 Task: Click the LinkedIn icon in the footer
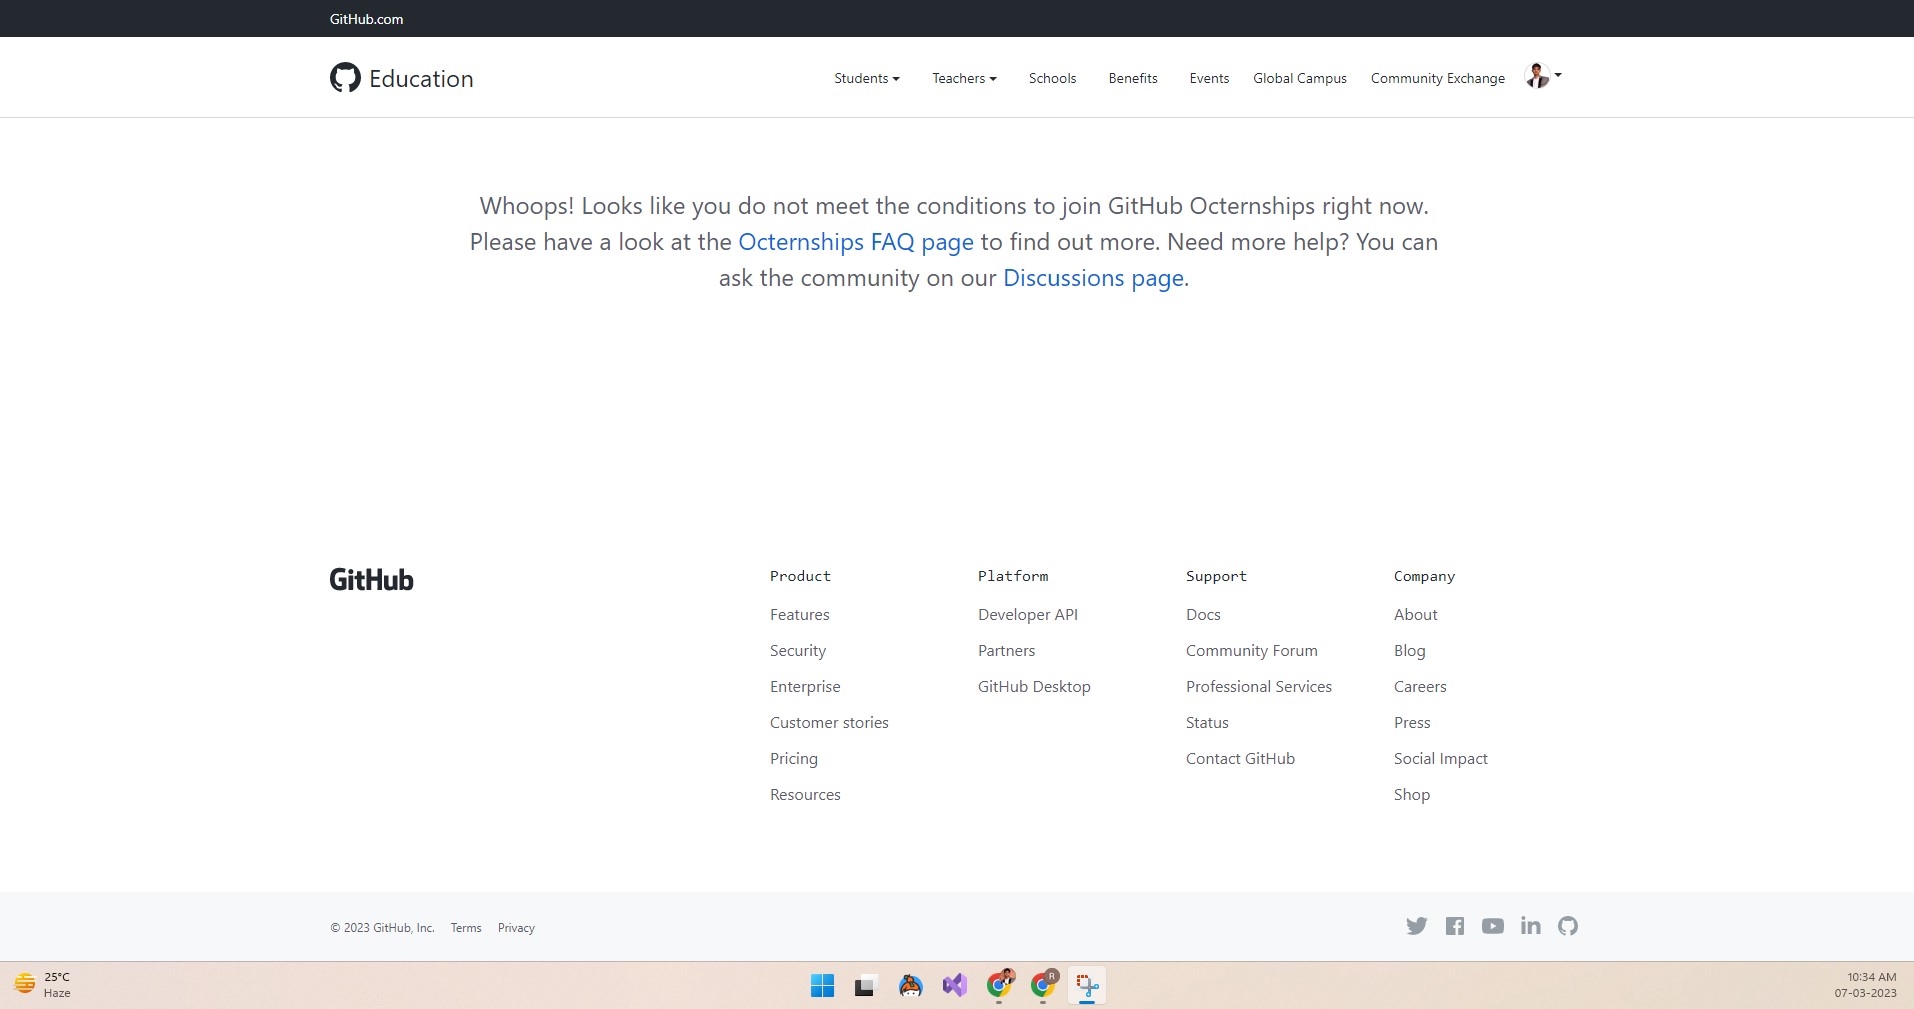click(1529, 926)
